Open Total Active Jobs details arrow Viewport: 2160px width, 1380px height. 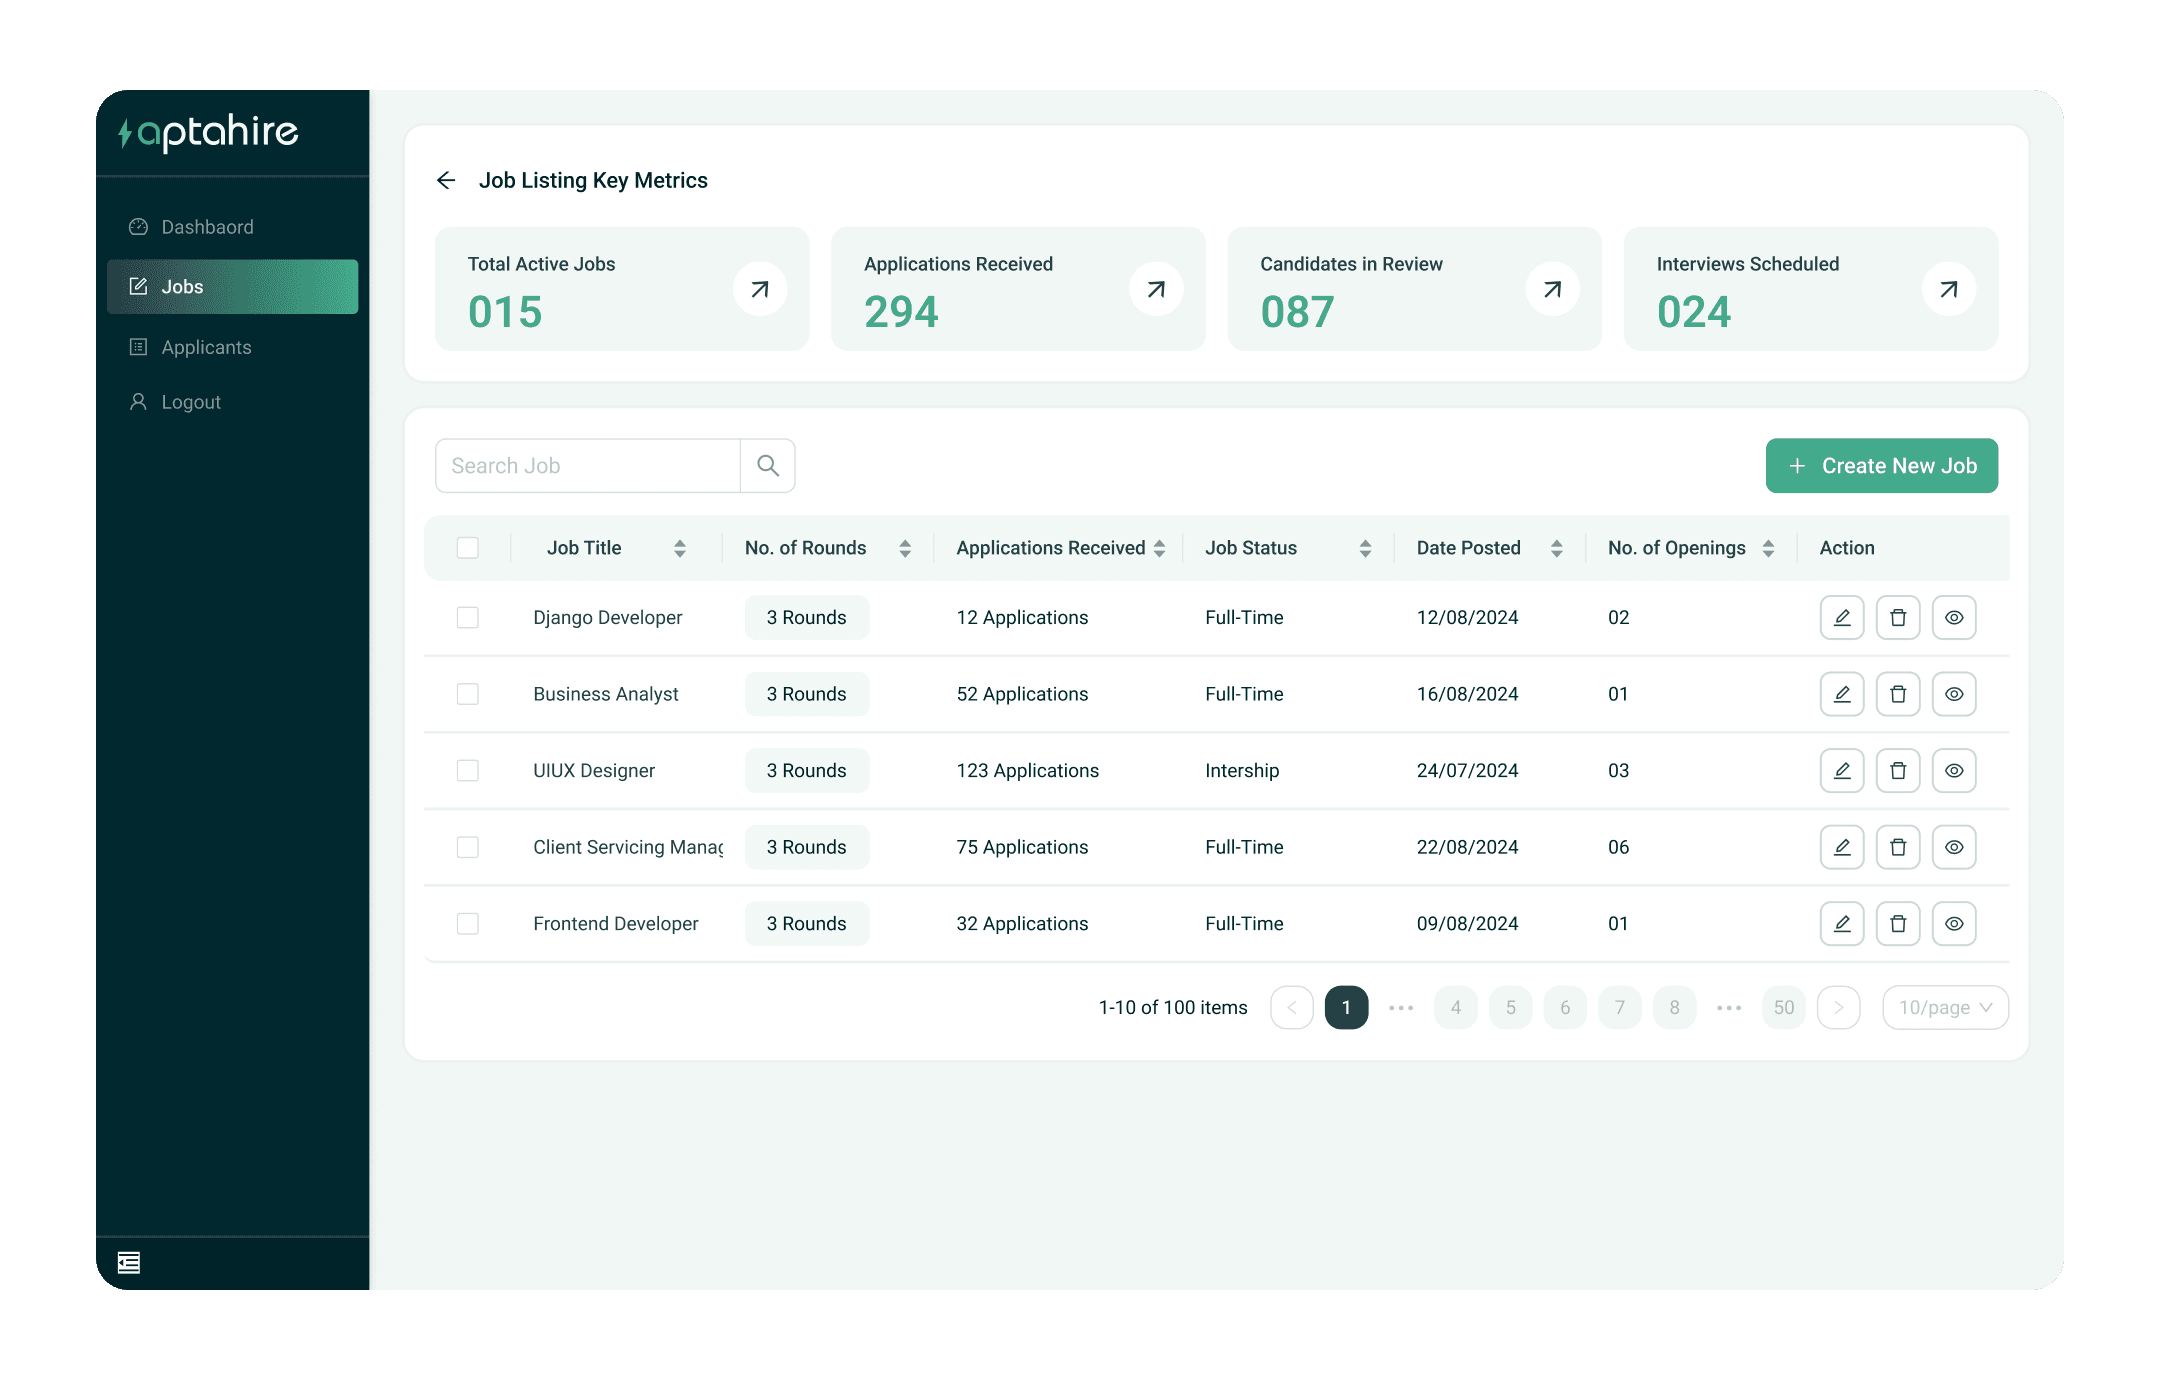coord(760,289)
